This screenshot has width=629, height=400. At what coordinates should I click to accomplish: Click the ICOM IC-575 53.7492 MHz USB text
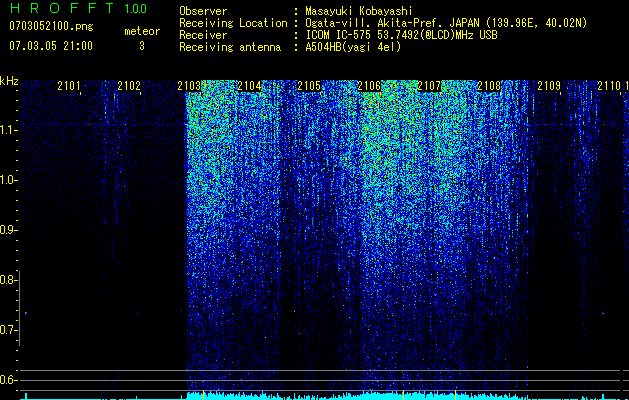click(401, 35)
